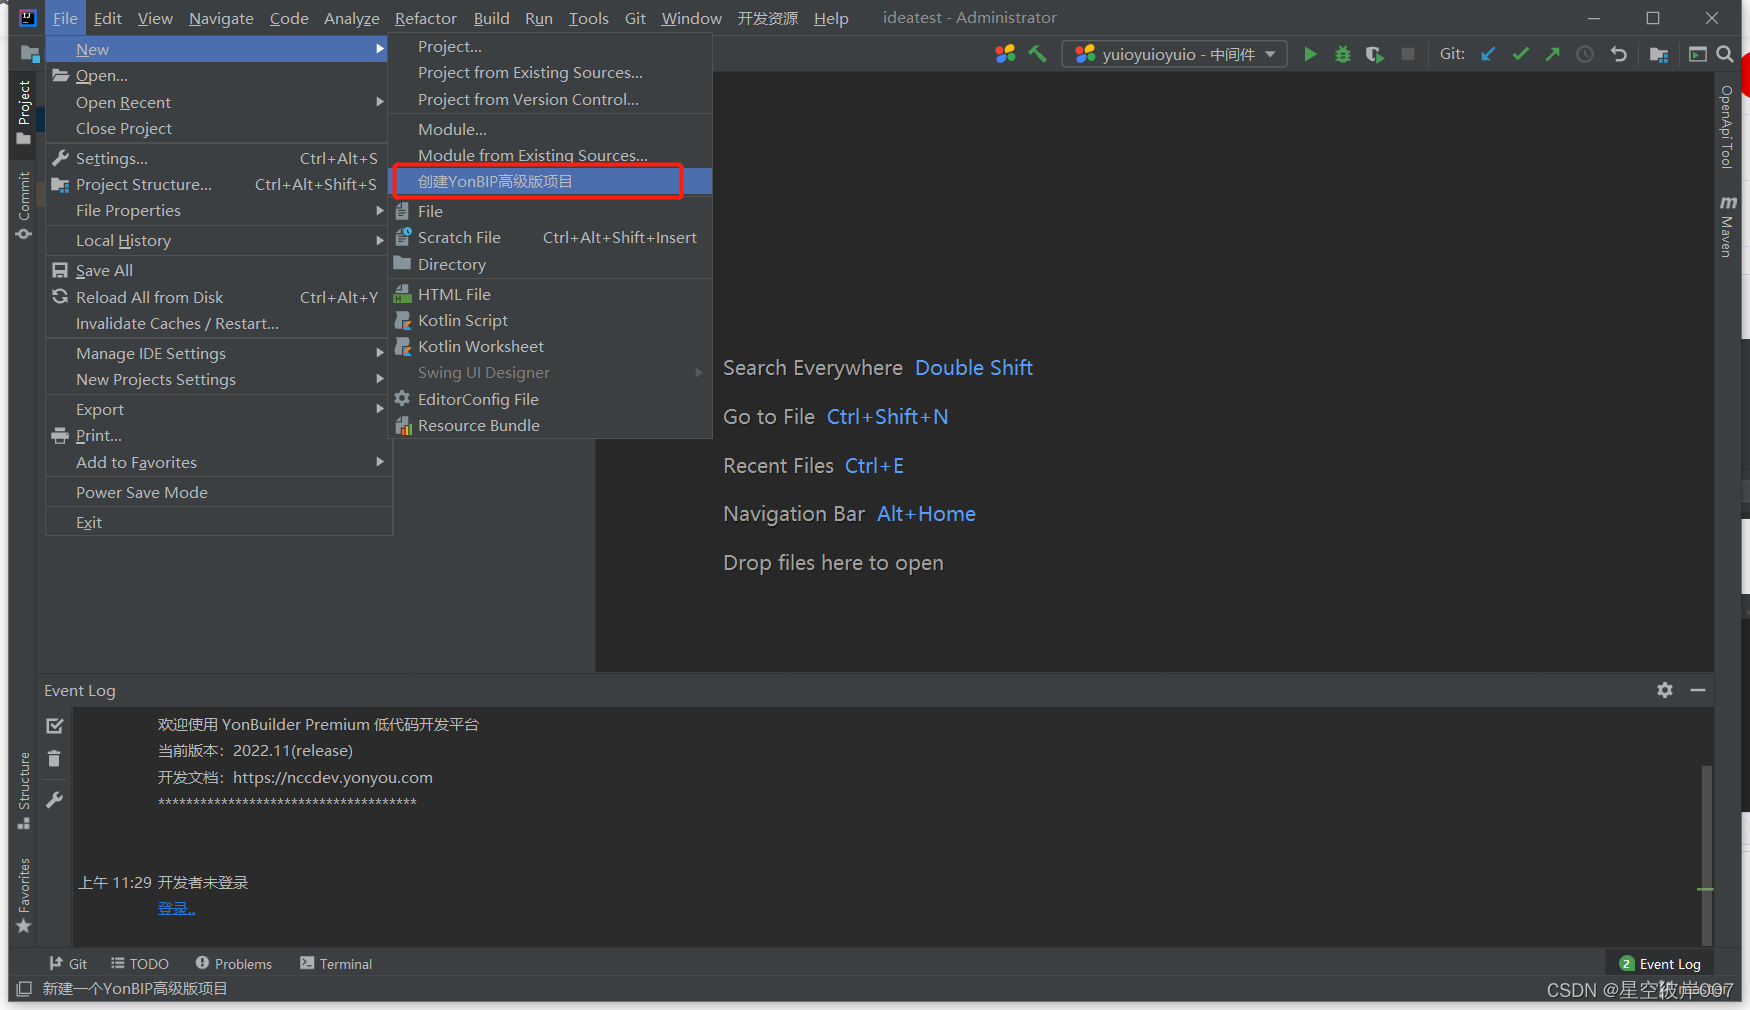Click the green Run button
Screen dimensions: 1750x1010
(x=1310, y=54)
